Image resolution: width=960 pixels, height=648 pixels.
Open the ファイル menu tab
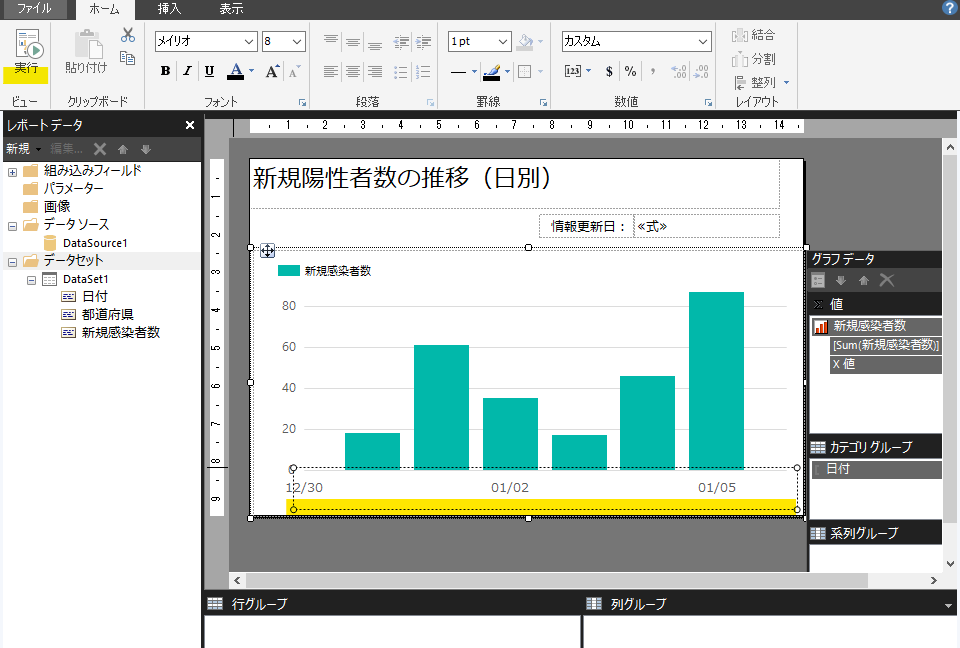tap(34, 9)
